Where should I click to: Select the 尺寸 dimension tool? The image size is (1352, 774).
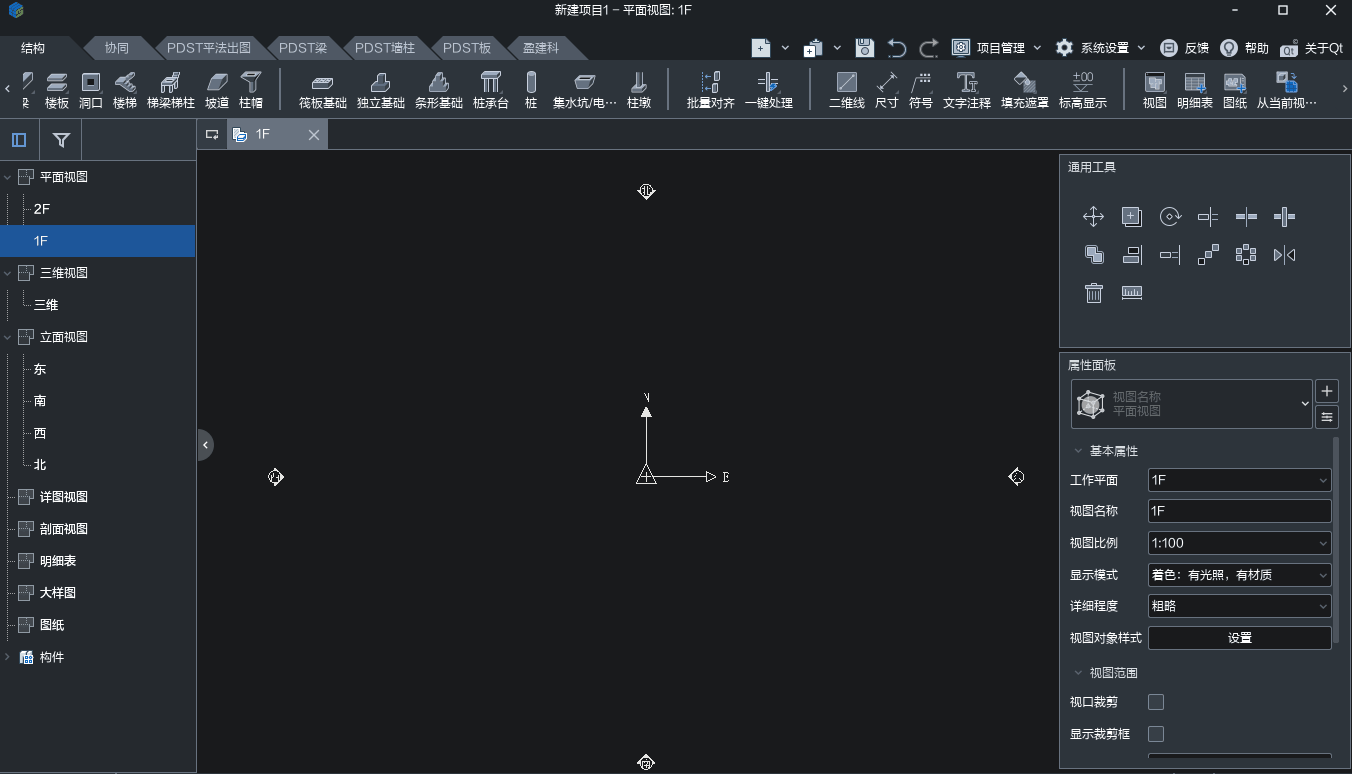click(x=886, y=89)
